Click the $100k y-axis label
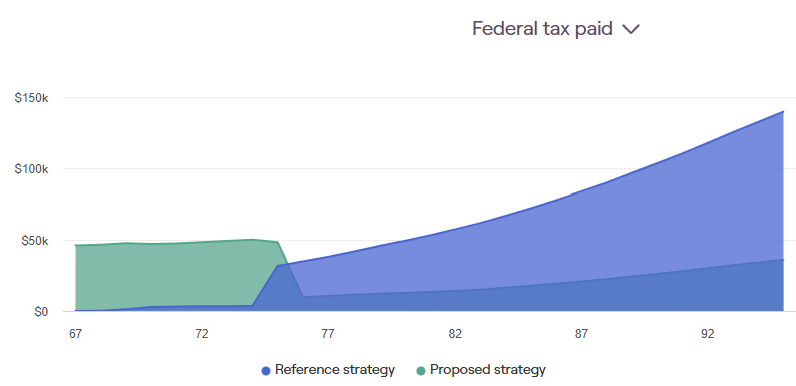796x386 pixels. coord(31,169)
